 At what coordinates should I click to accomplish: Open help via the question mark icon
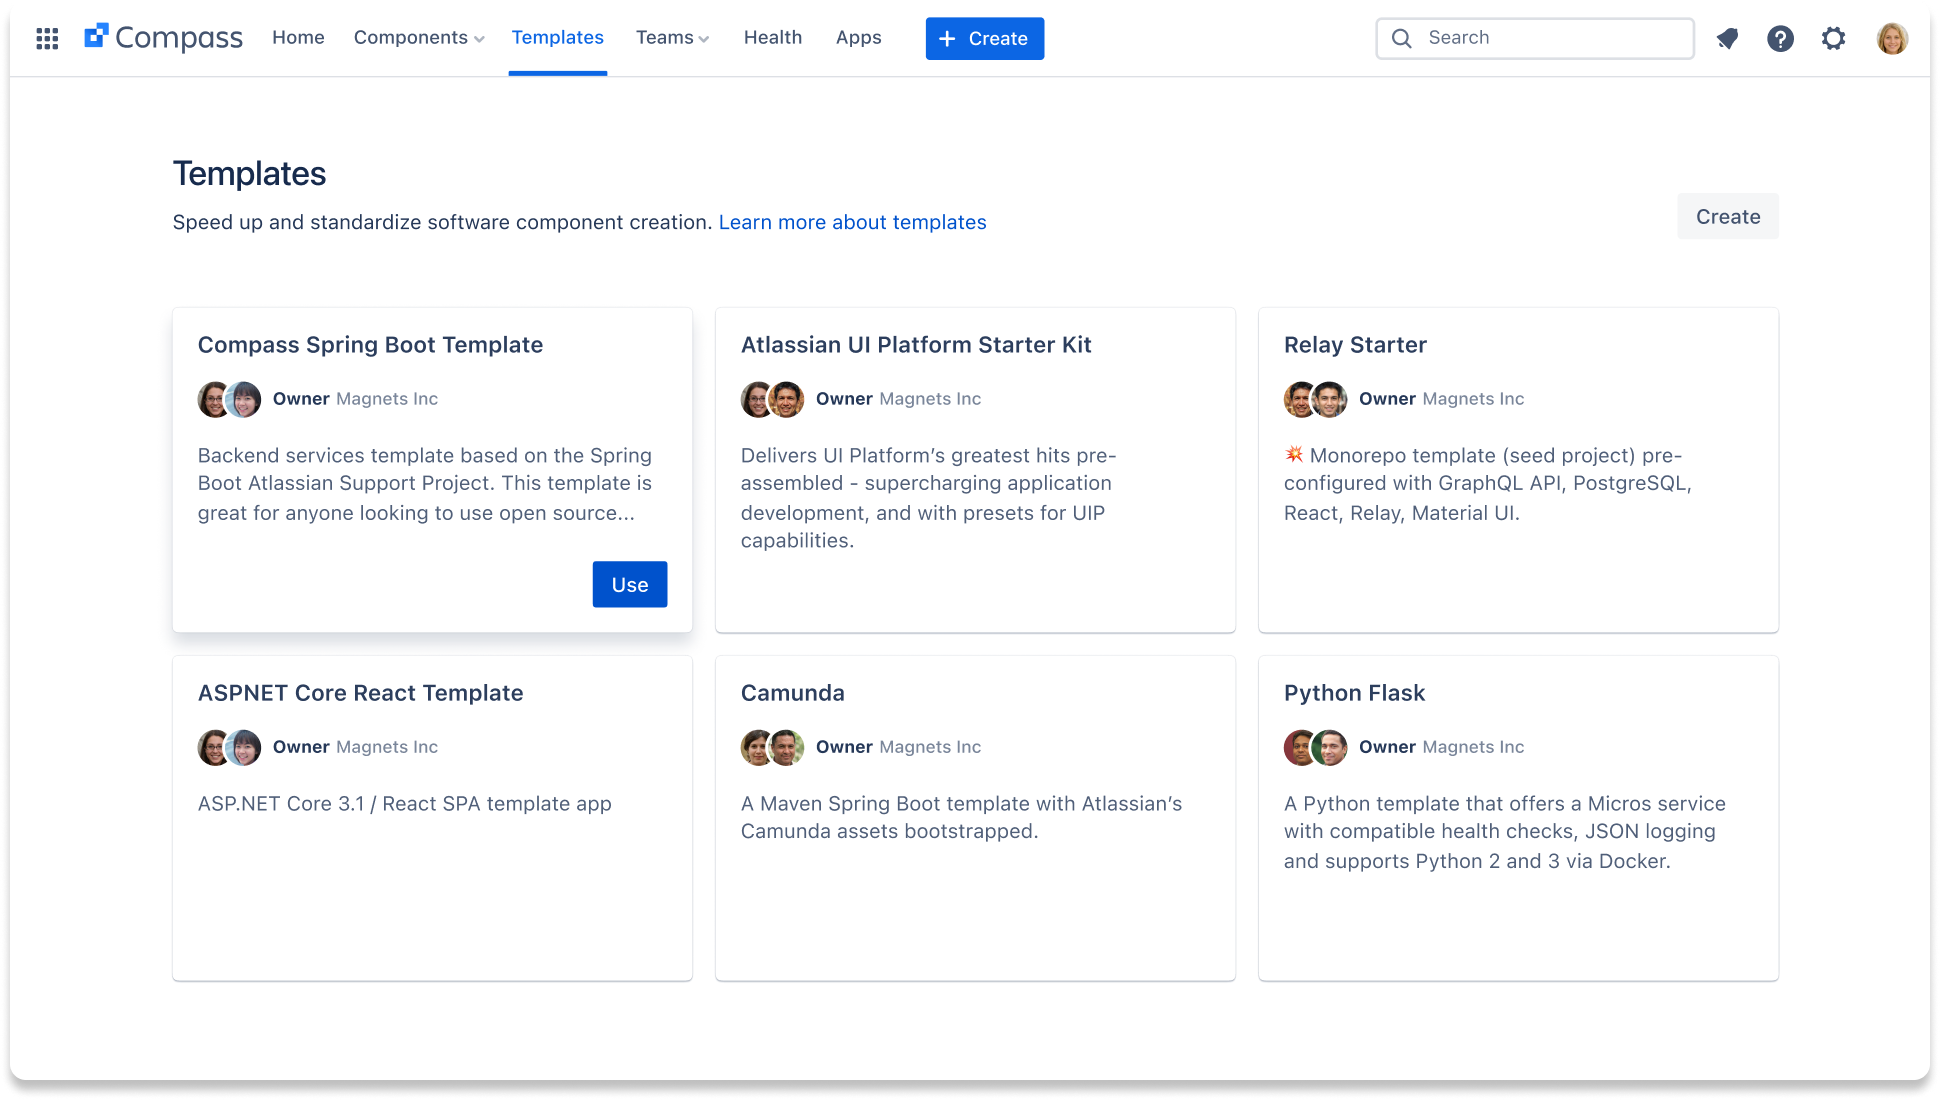tap(1781, 38)
